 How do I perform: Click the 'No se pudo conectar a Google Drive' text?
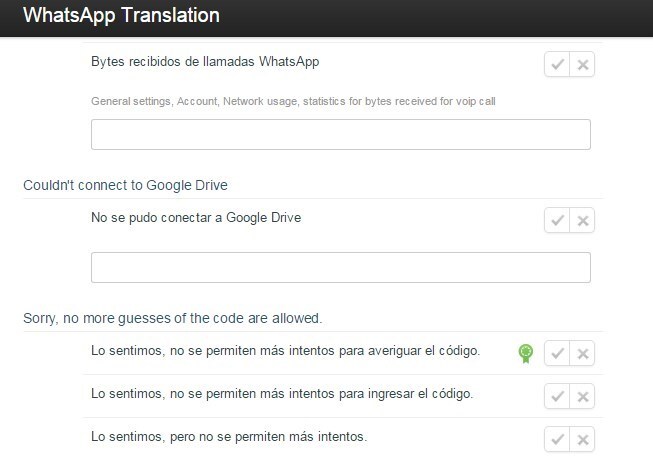tap(195, 217)
